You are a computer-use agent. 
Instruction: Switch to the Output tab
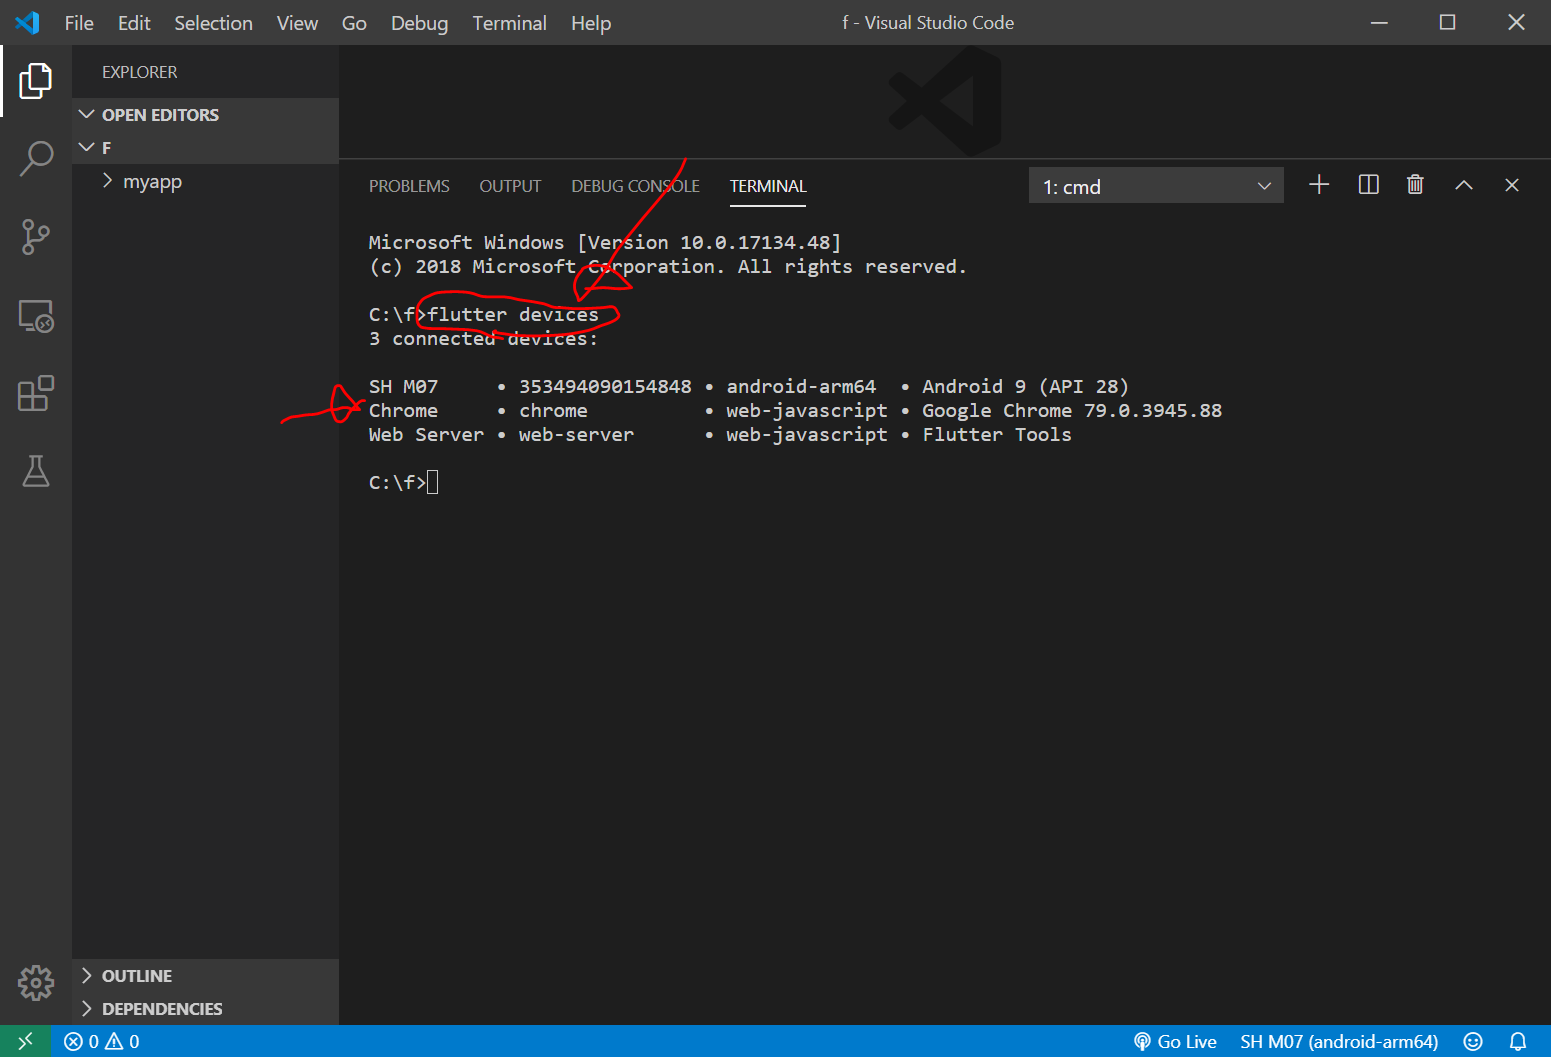pos(510,186)
